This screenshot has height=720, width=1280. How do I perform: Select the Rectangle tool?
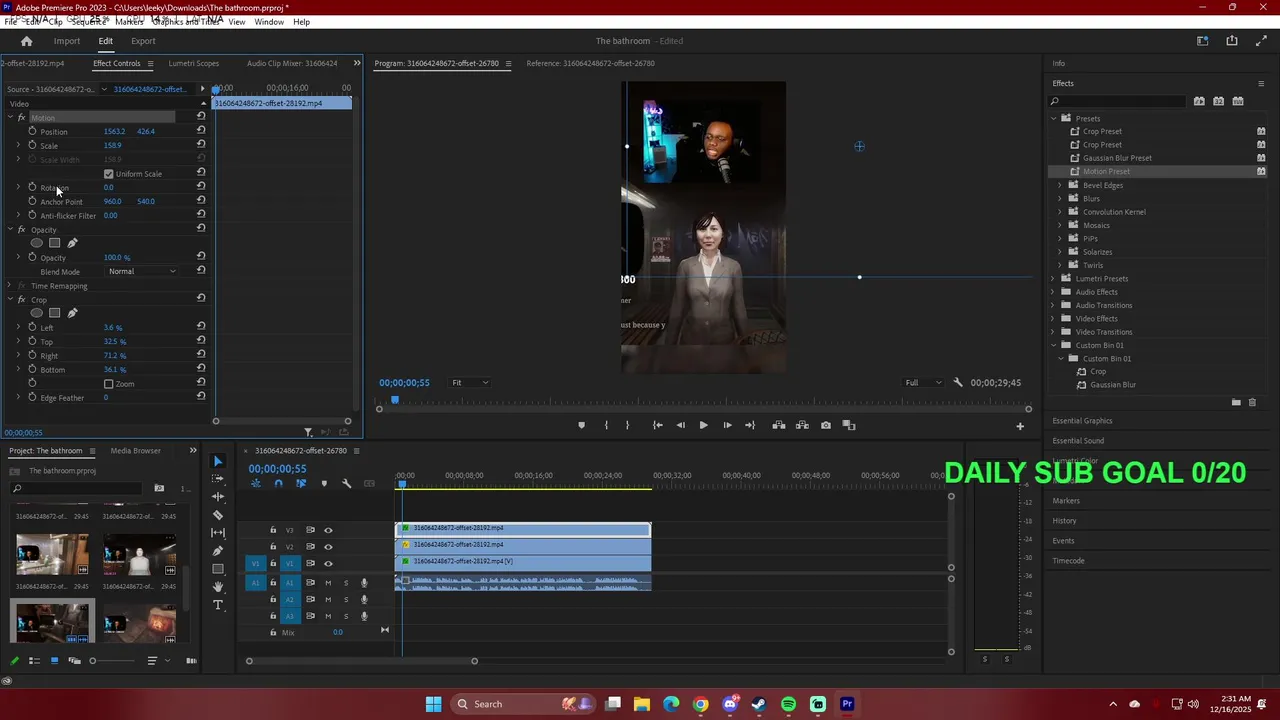click(218, 569)
